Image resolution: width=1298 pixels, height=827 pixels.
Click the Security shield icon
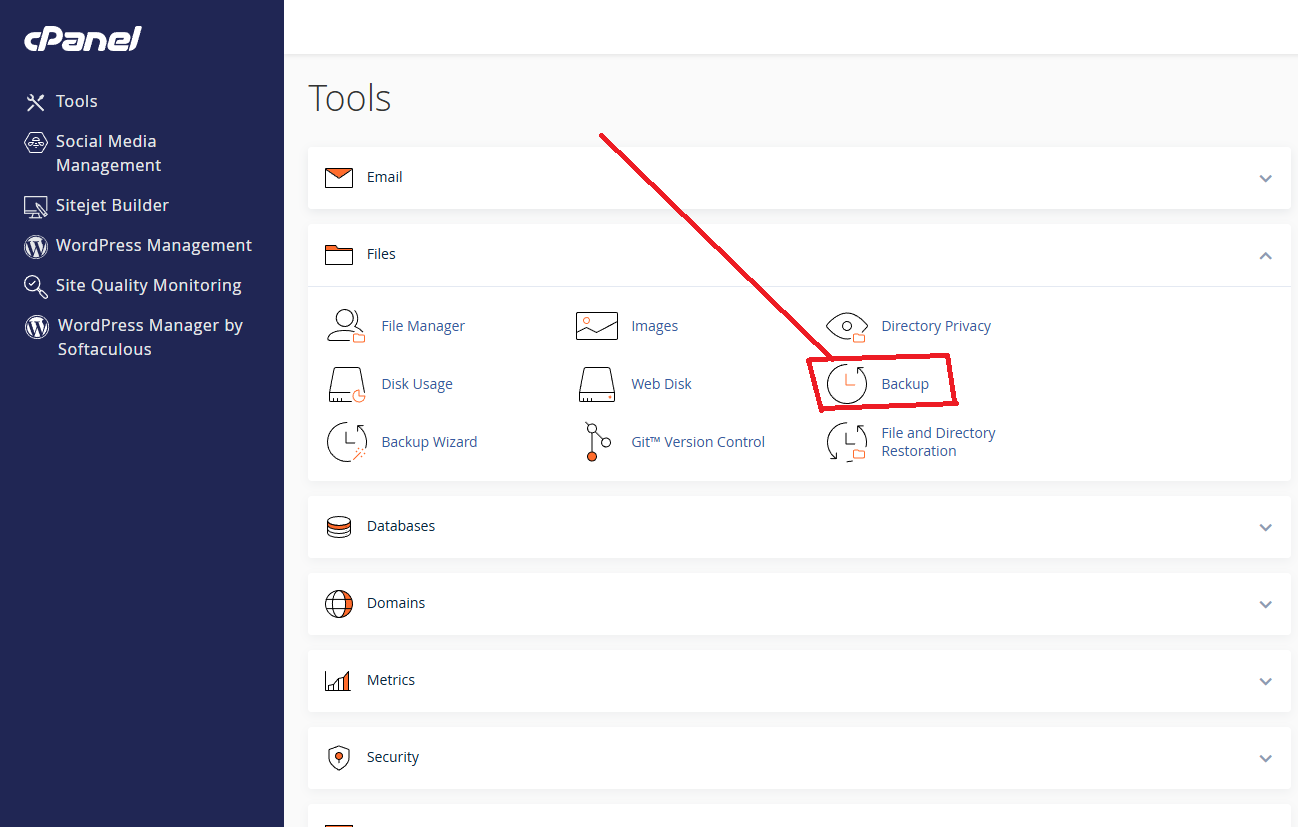point(339,758)
